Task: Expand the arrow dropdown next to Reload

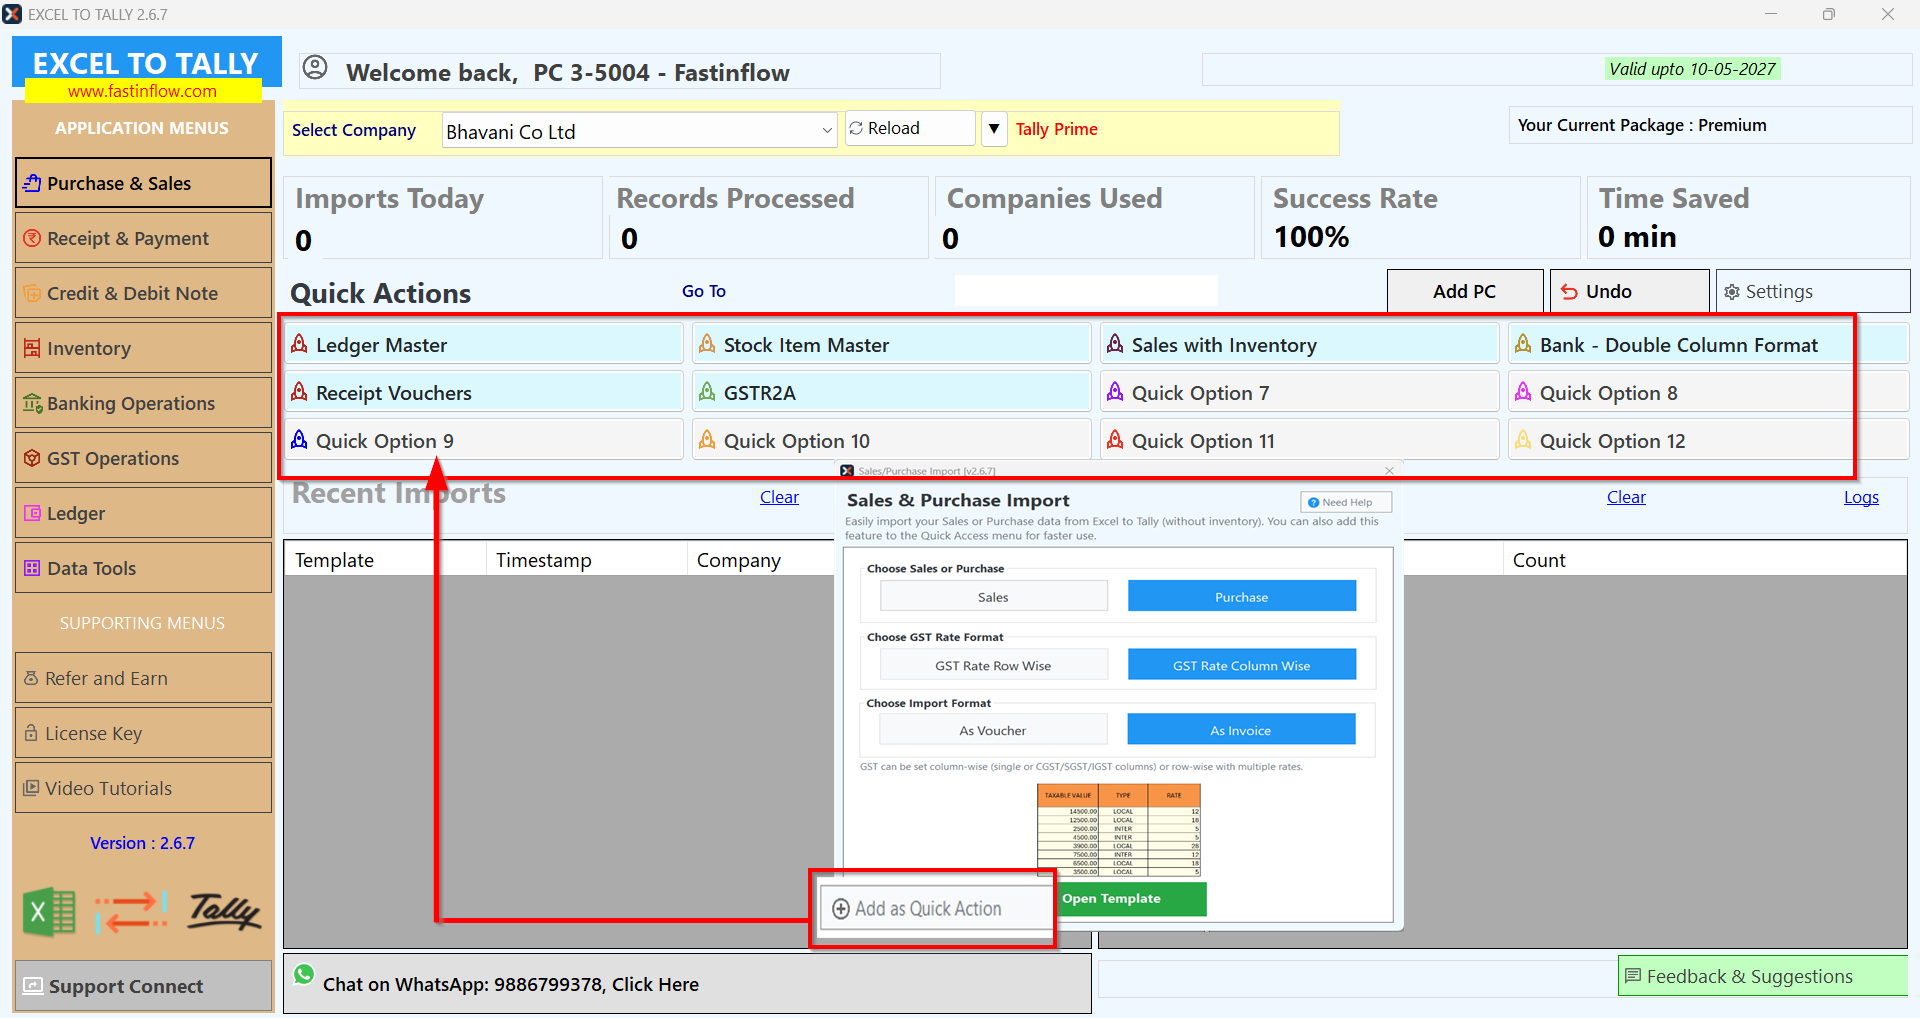Action: coord(994,129)
